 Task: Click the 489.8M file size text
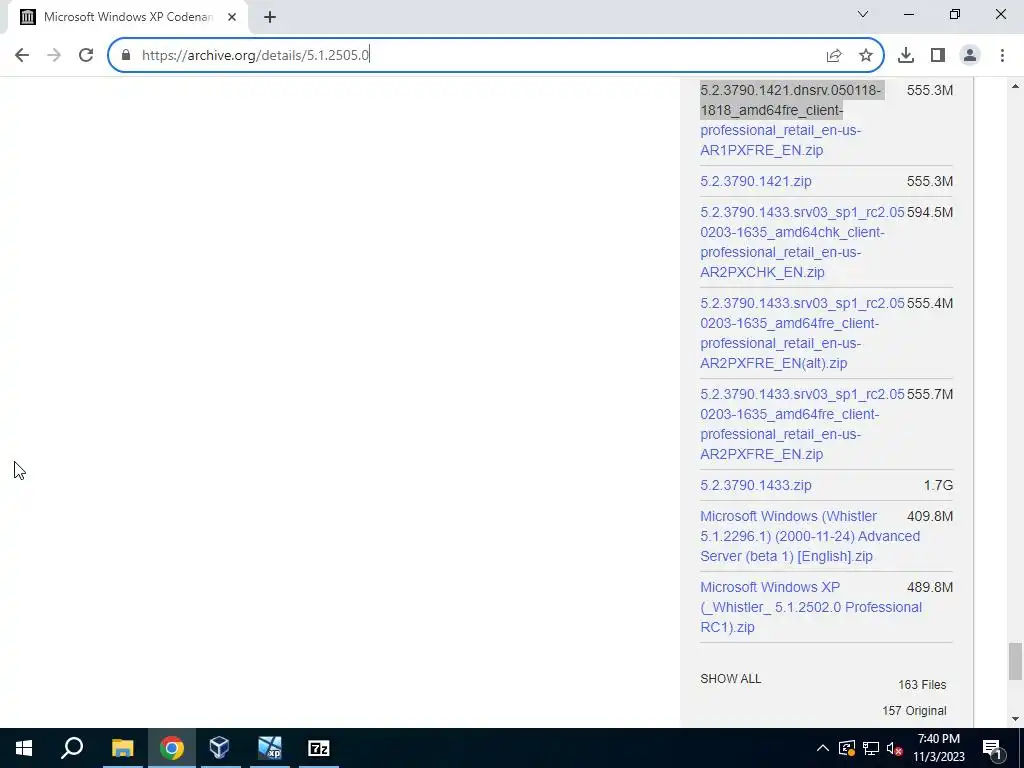pyautogui.click(x=930, y=587)
